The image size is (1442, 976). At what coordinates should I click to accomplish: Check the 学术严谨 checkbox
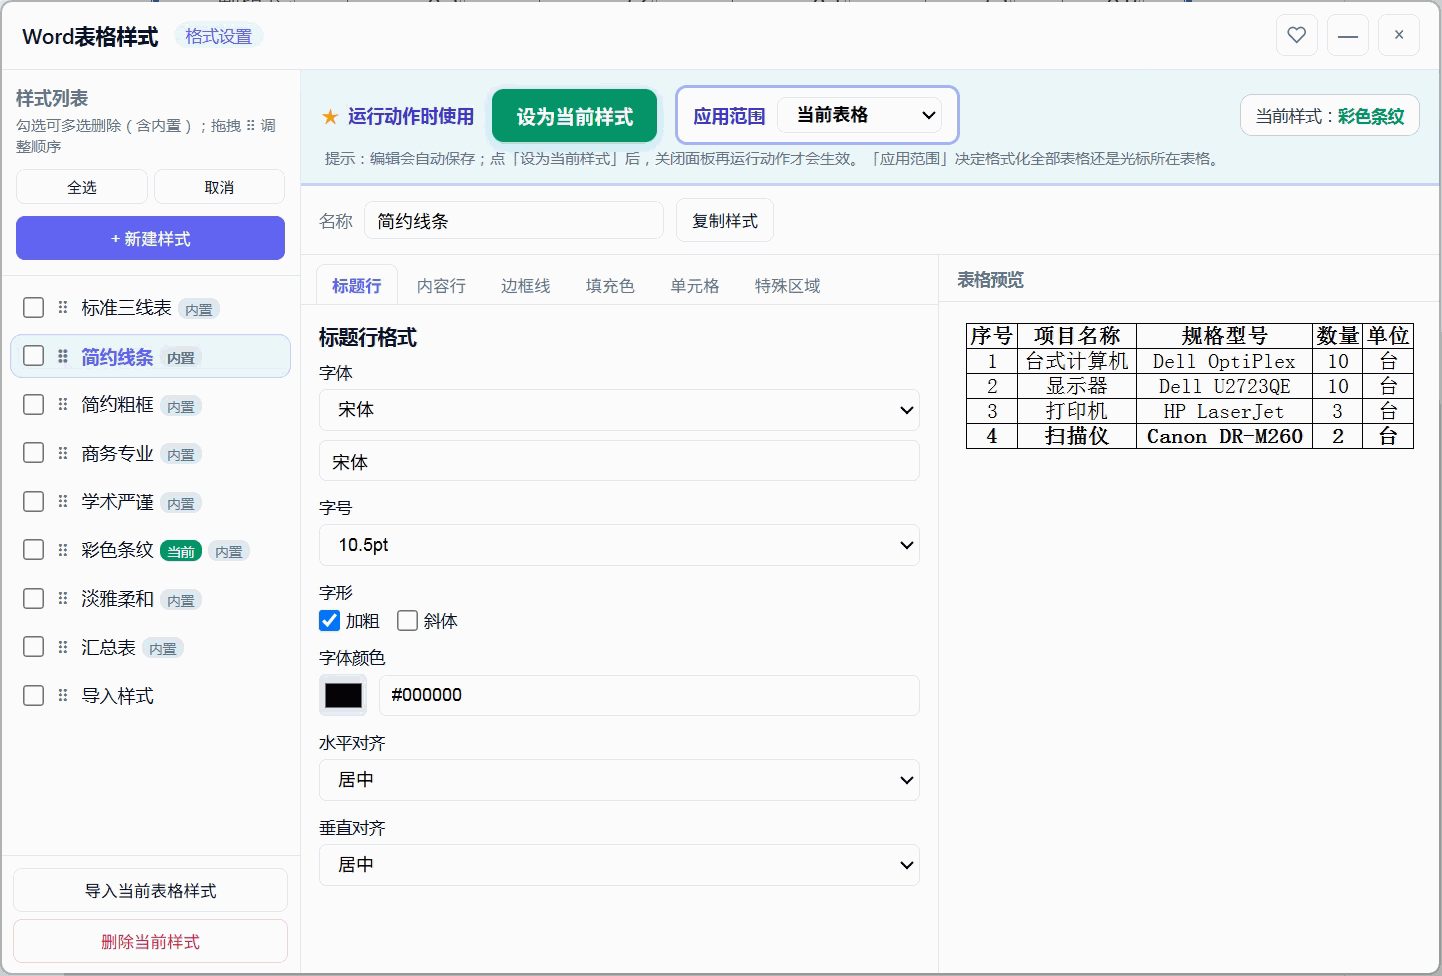point(33,501)
